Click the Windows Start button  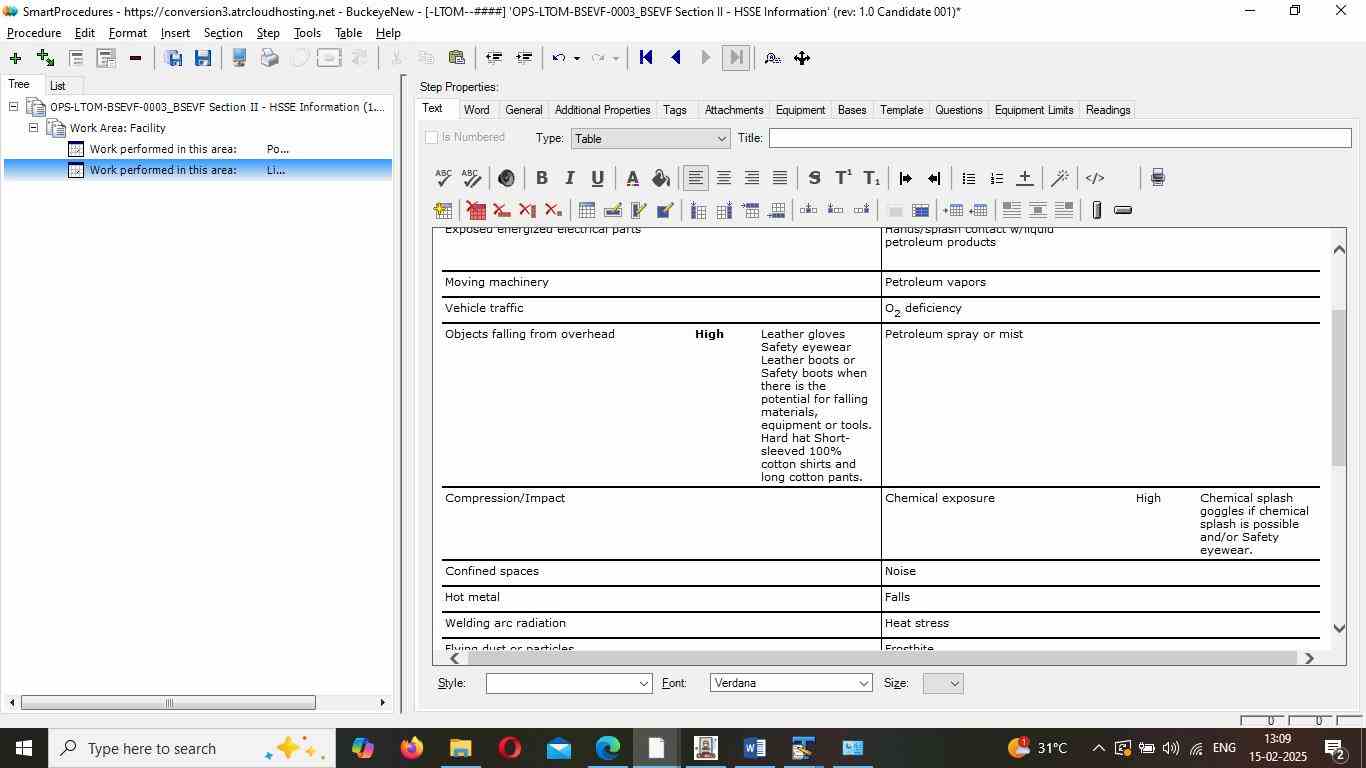(23, 748)
